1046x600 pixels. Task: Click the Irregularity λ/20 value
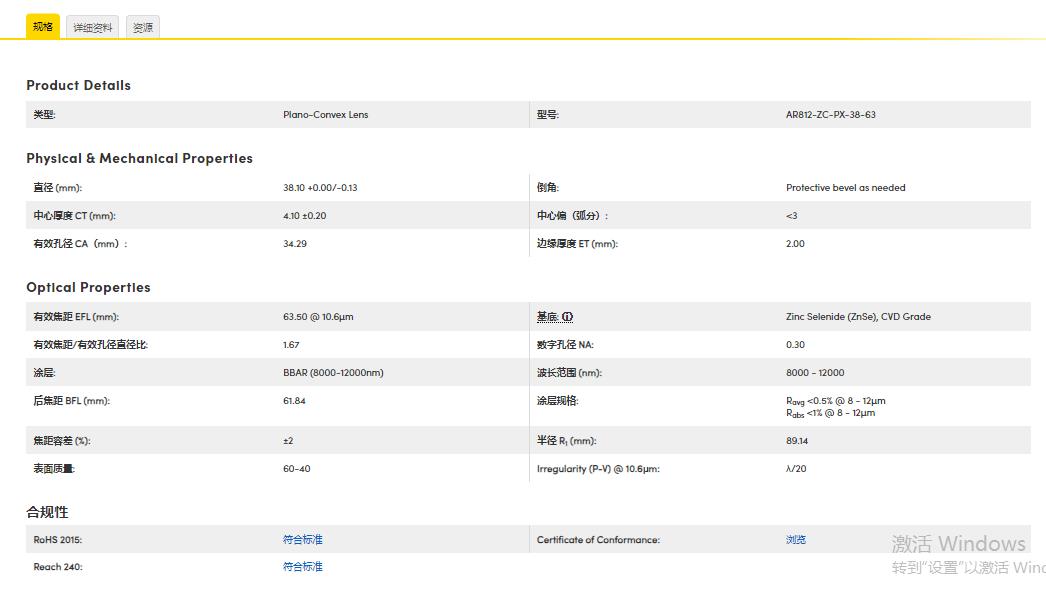click(x=796, y=469)
